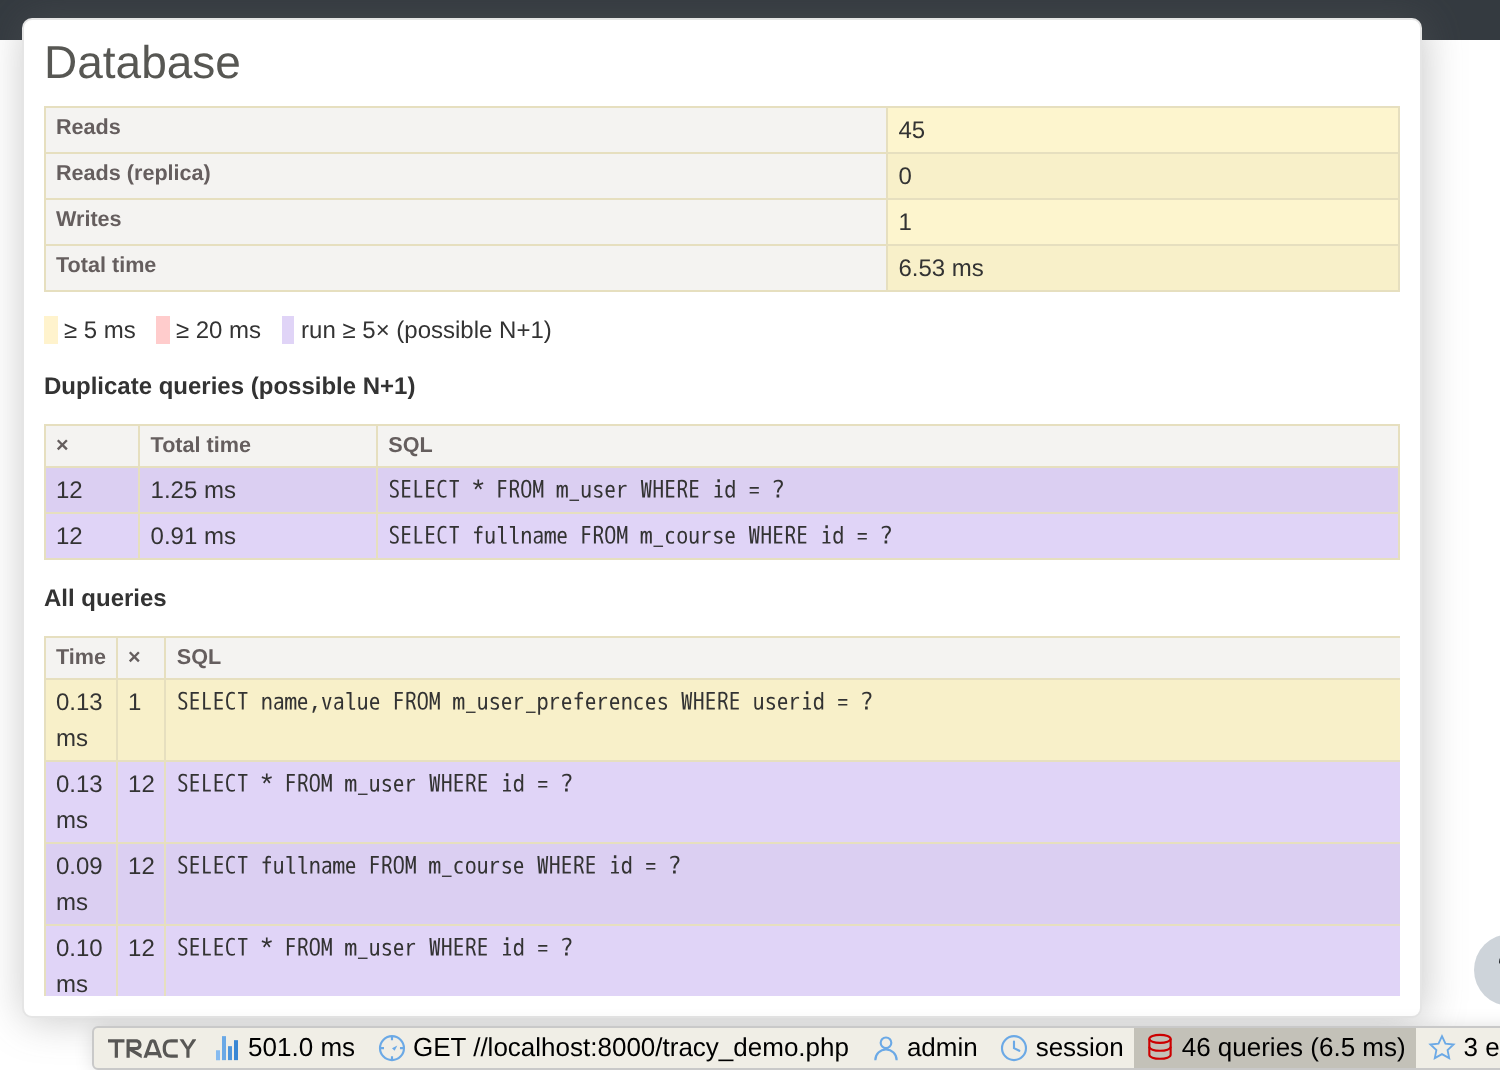Click m_course query in the 0.09 ms row

(x=429, y=866)
